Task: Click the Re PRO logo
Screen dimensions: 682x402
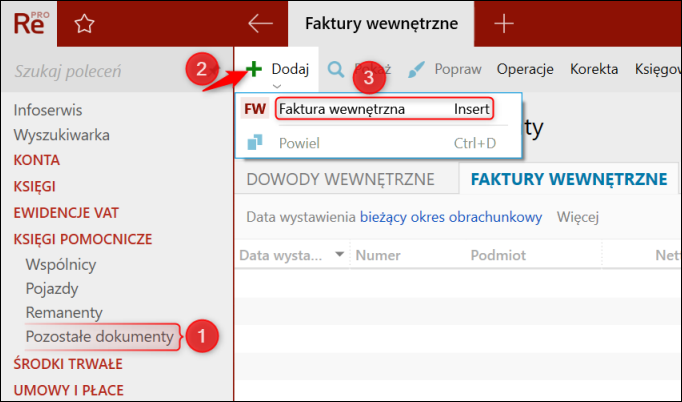Action: click(x=30, y=23)
